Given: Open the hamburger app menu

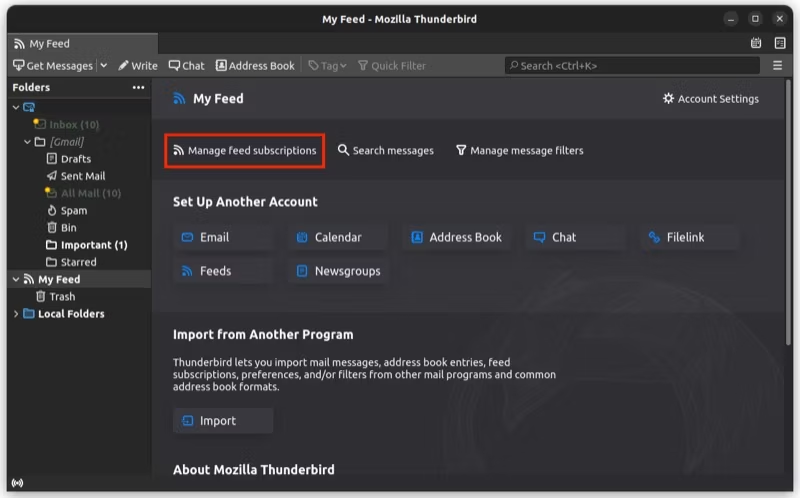Looking at the screenshot, I should [778, 66].
